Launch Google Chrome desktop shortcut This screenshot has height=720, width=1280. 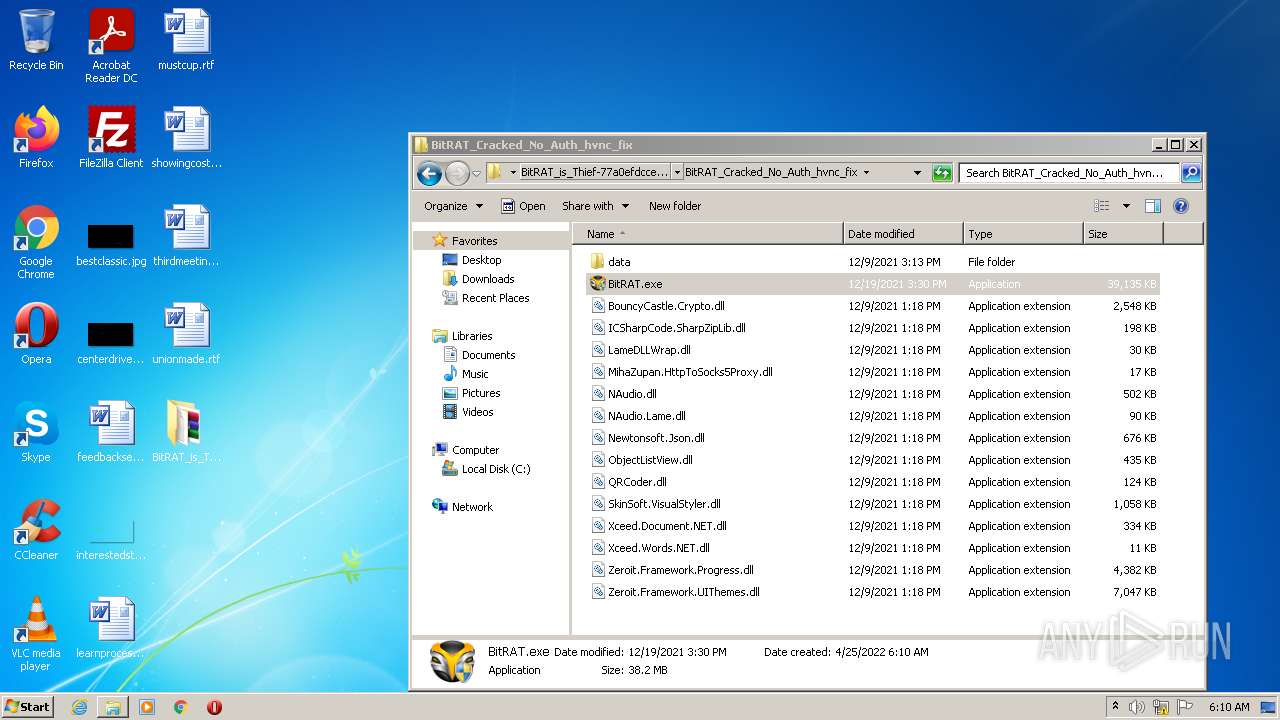click(36, 242)
